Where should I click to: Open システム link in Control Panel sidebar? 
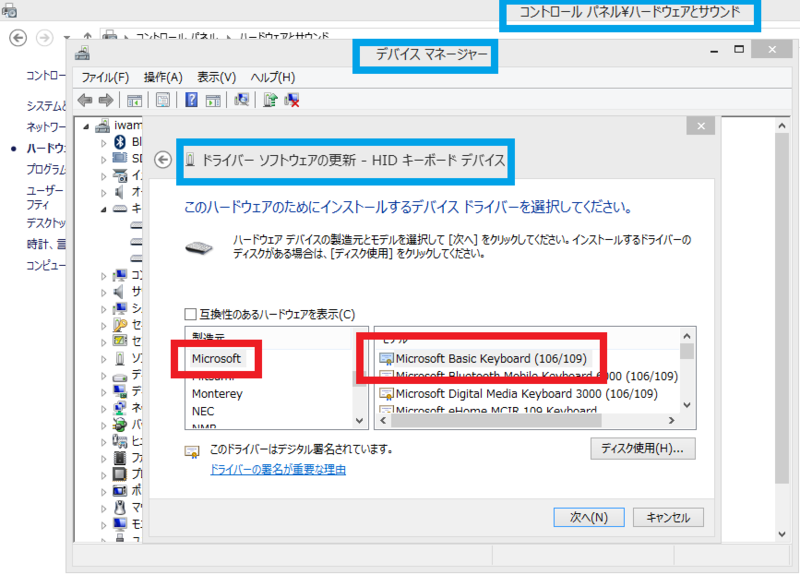pos(46,106)
